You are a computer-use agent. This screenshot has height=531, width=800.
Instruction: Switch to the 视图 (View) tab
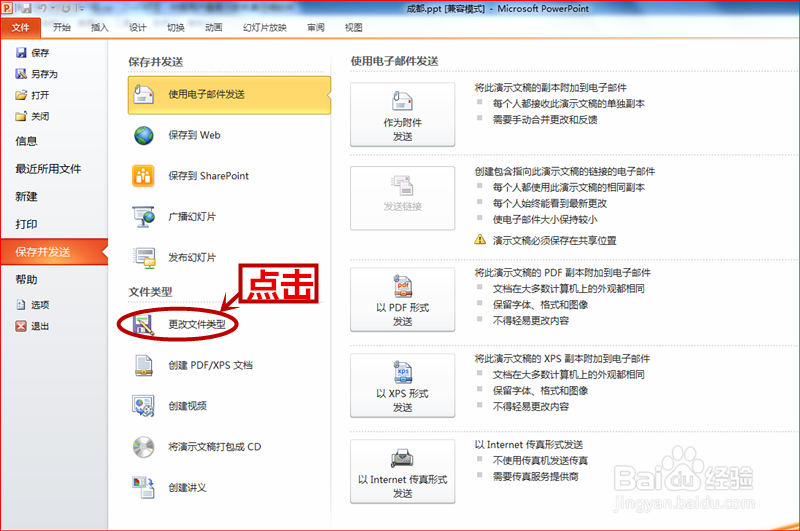tap(354, 28)
